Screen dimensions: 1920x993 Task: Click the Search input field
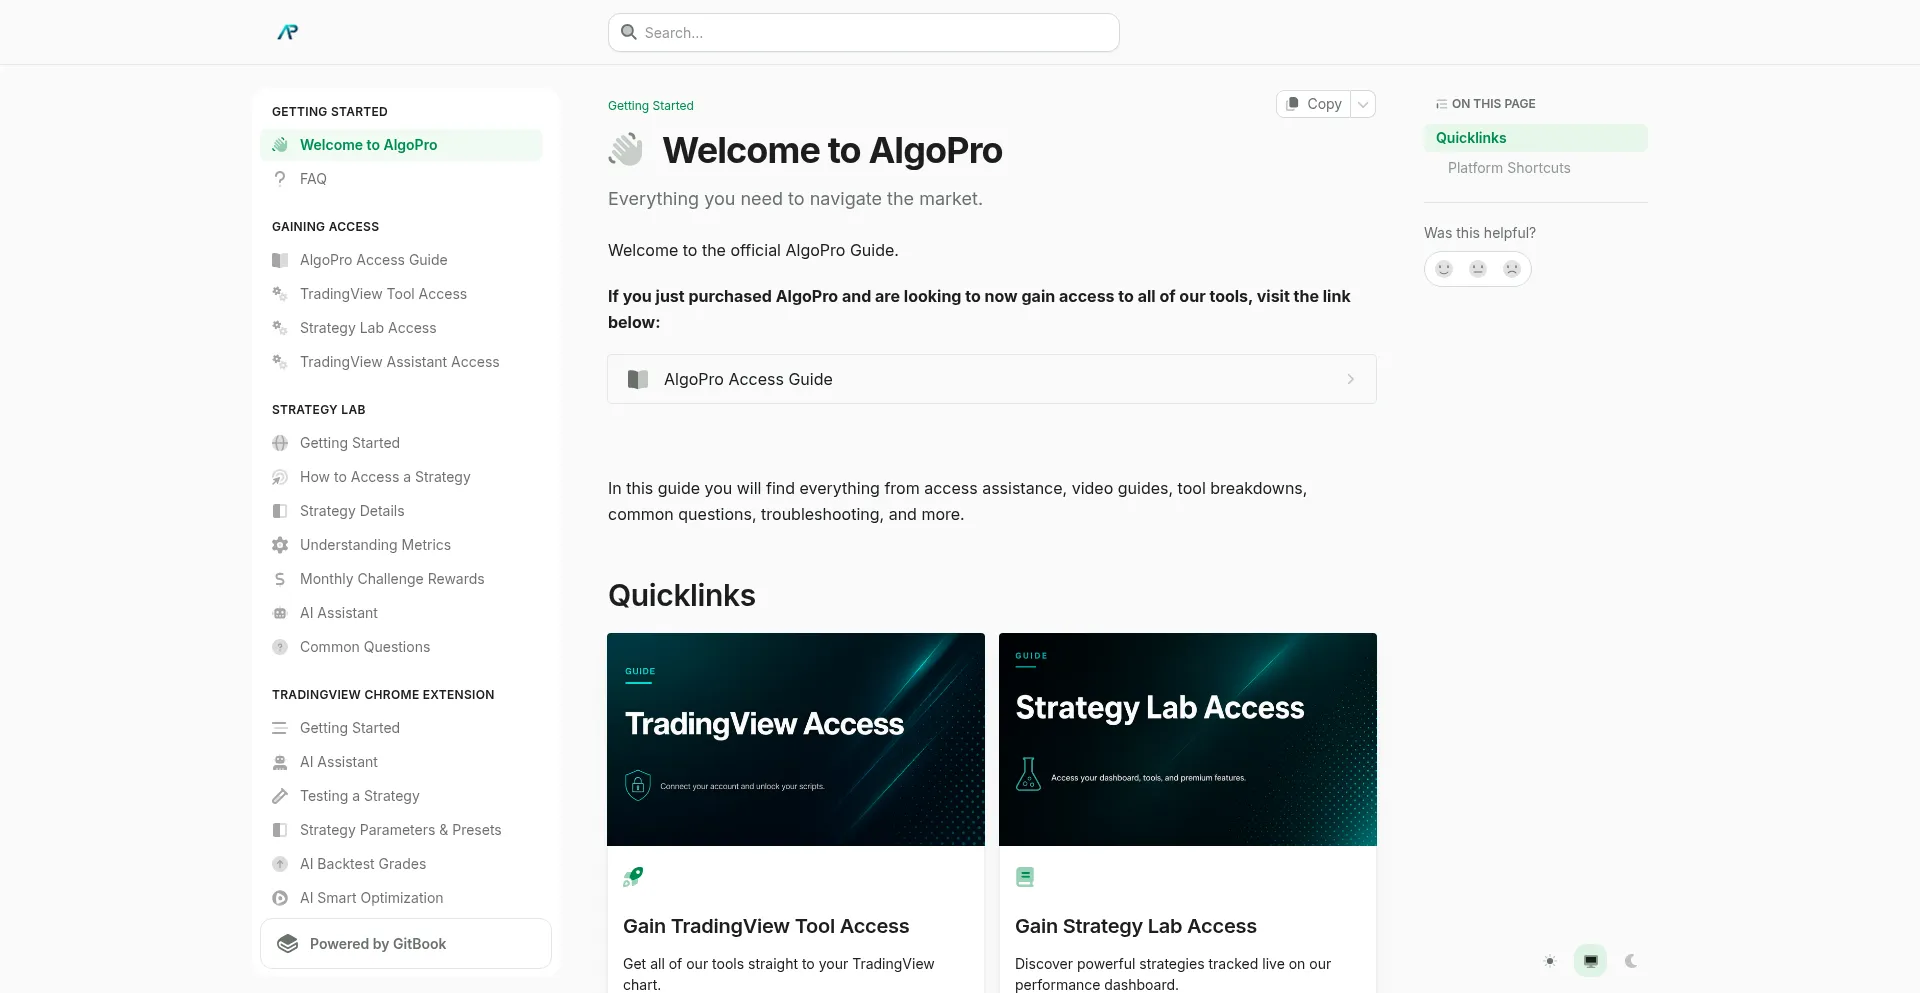pyautogui.click(x=864, y=32)
